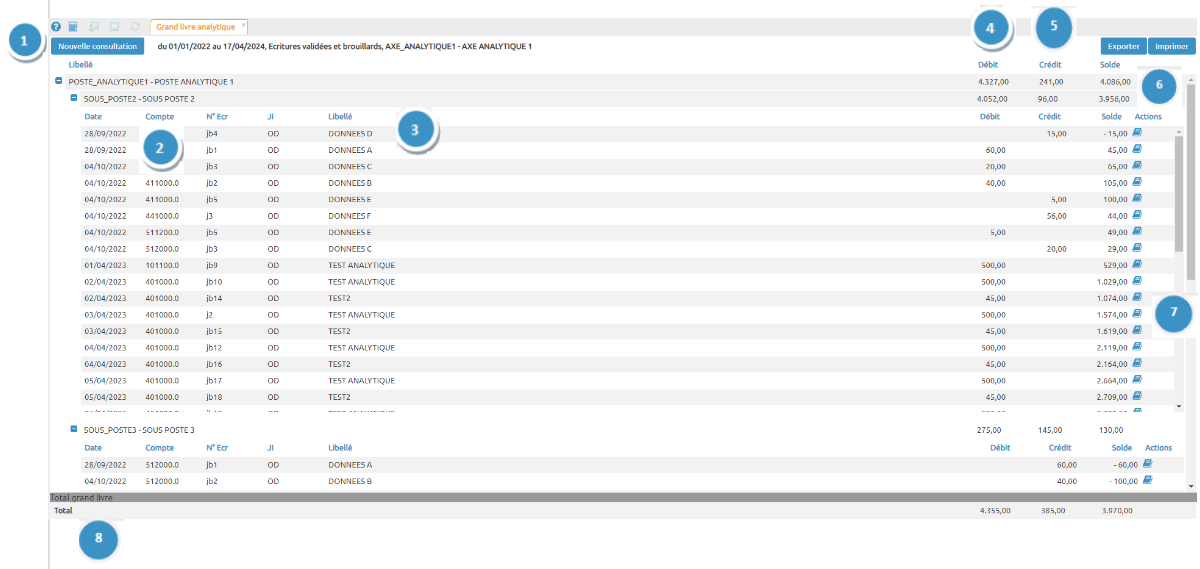Image resolution: width=1200 pixels, height=569 pixels.
Task: Open the action icon for solde -100,00 row
Action: coord(1147,480)
